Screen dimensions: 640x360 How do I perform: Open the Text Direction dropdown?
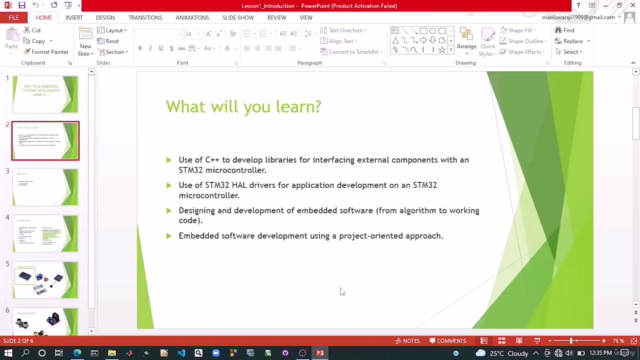[343, 30]
